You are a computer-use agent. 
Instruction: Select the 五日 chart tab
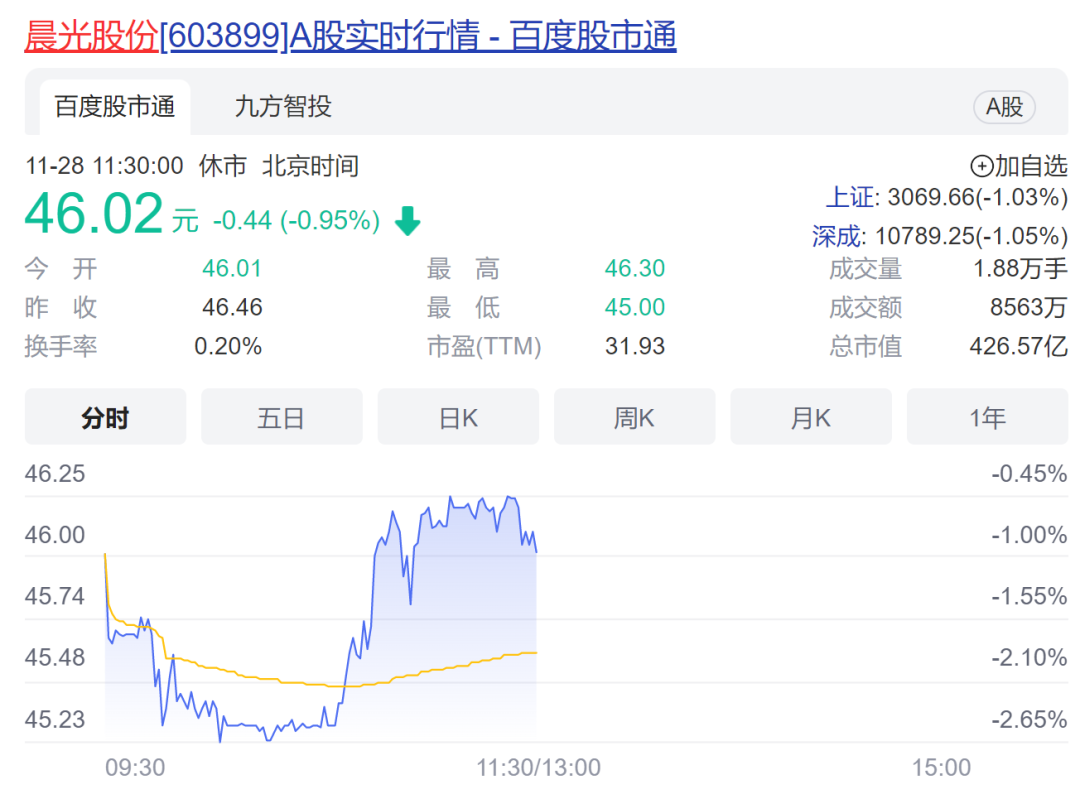[x=282, y=417]
